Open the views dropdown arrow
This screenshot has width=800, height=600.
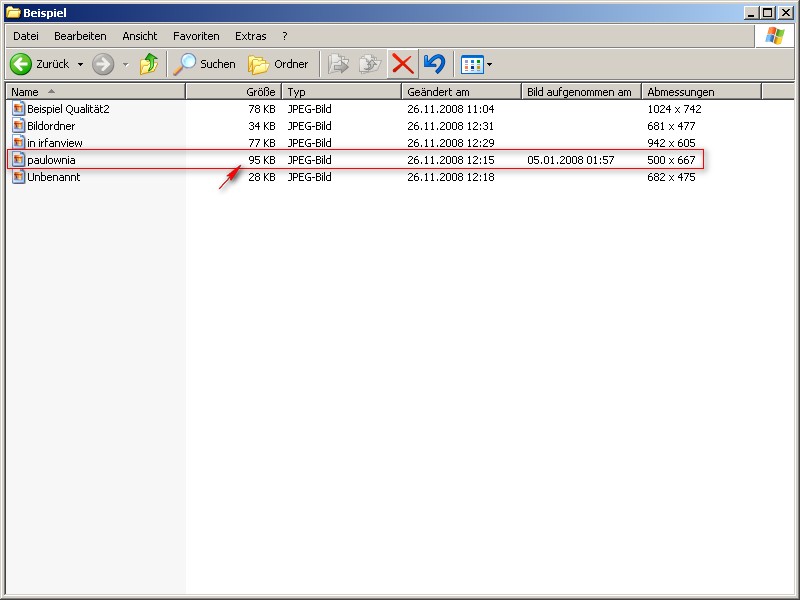coord(489,64)
